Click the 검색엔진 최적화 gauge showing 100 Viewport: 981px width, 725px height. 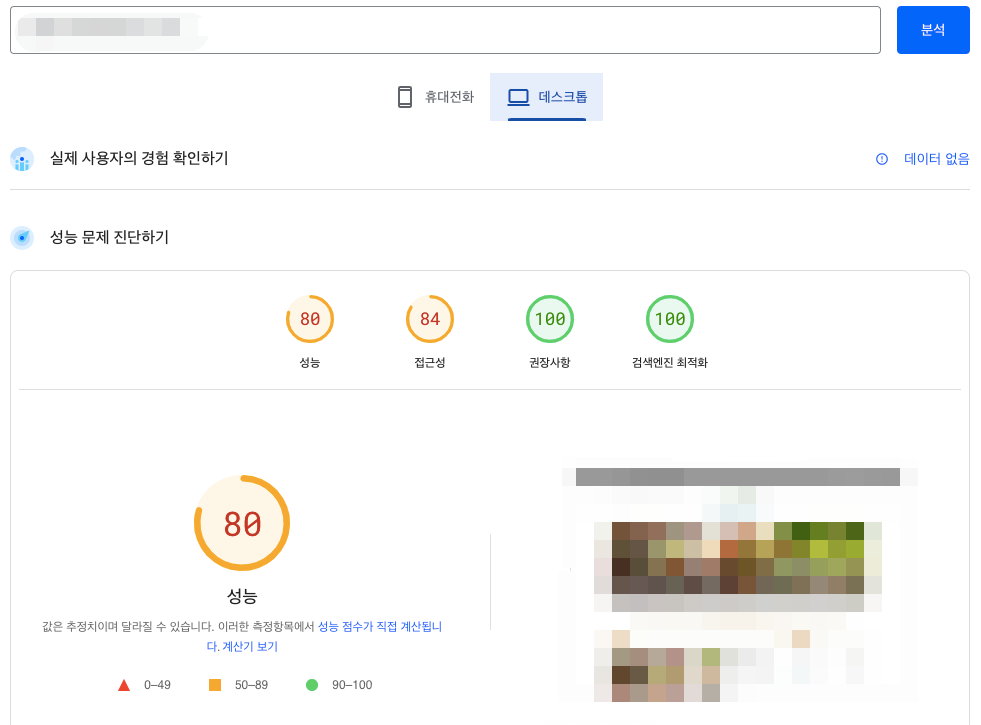[670, 318]
